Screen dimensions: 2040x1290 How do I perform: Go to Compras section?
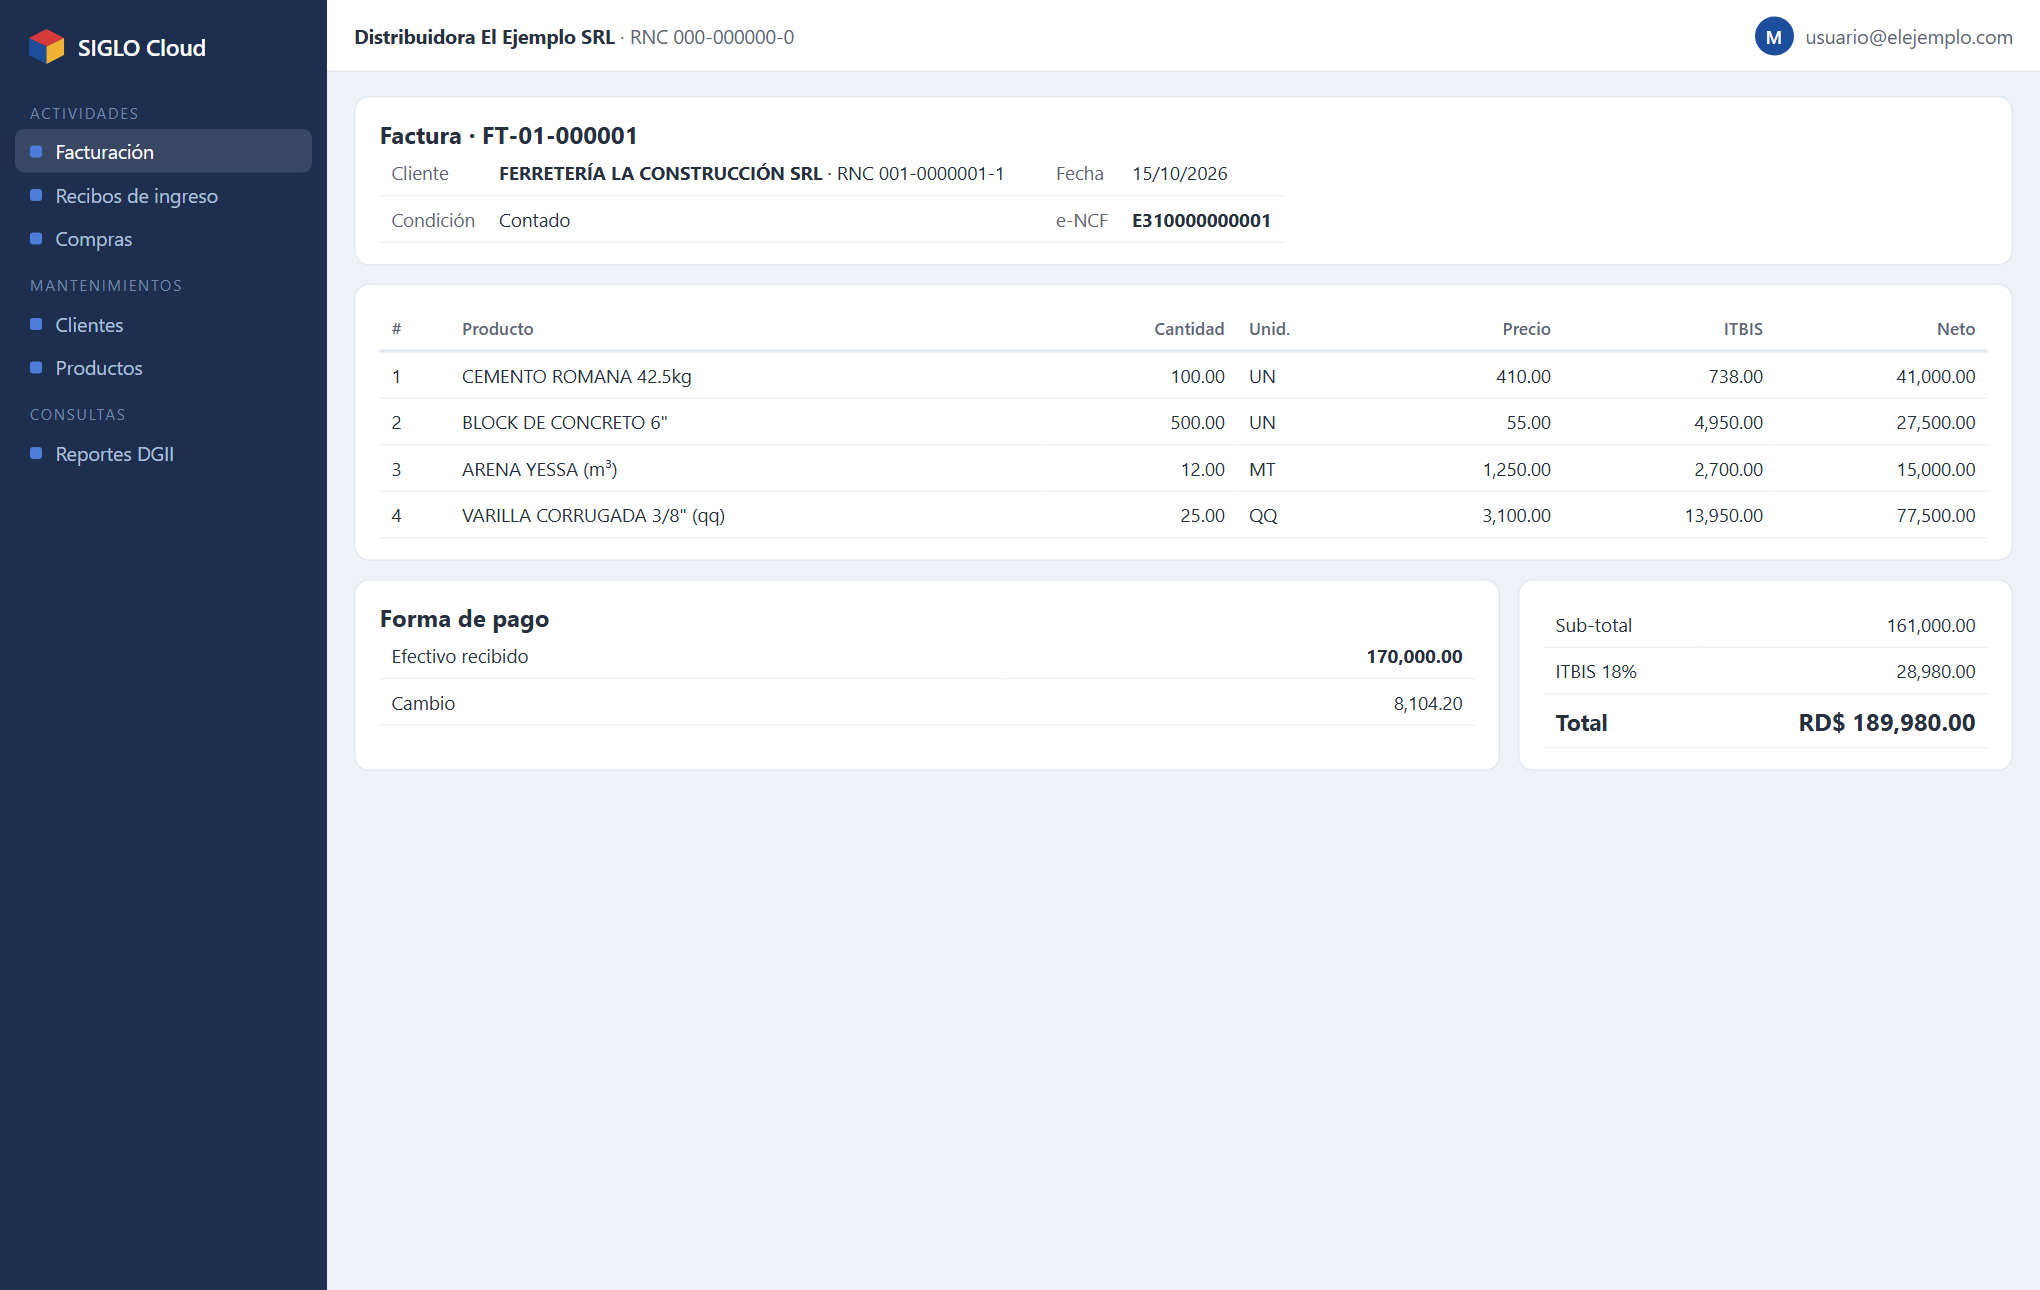pos(163,239)
